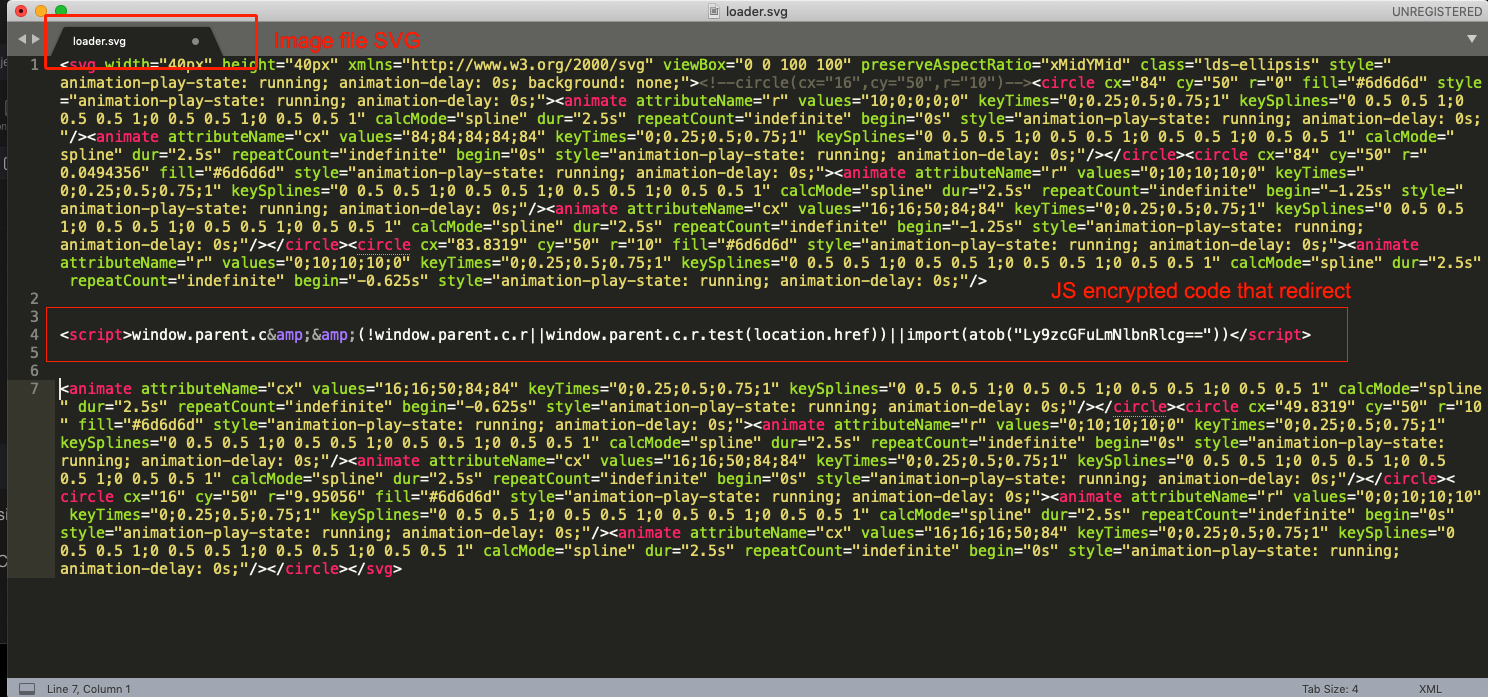Select the loader.svg tab
Viewport: 1488px width, 697px height.
click(x=135, y=41)
